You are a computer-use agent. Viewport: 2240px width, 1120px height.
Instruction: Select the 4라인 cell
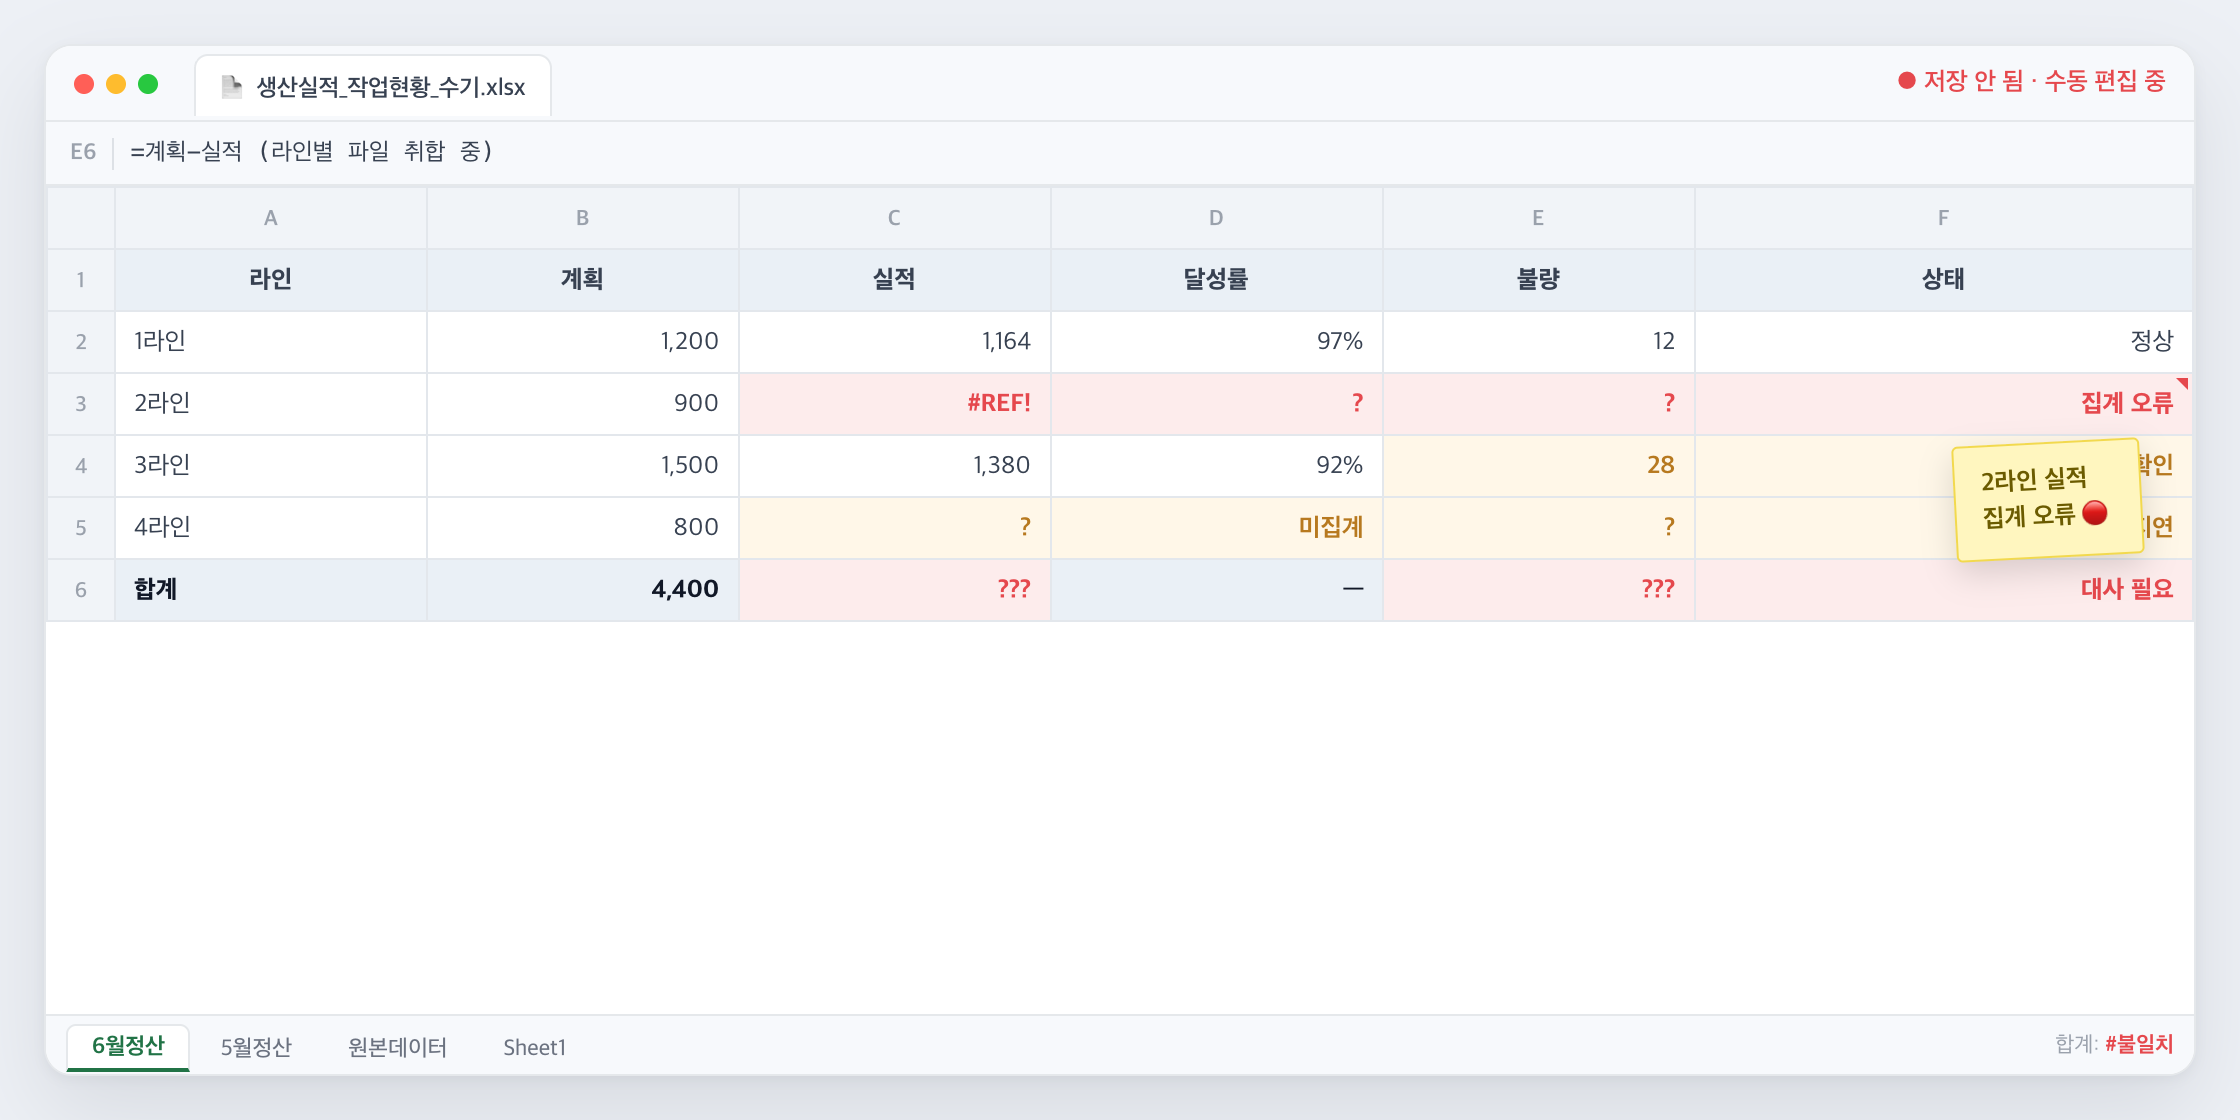pyautogui.click(x=271, y=528)
